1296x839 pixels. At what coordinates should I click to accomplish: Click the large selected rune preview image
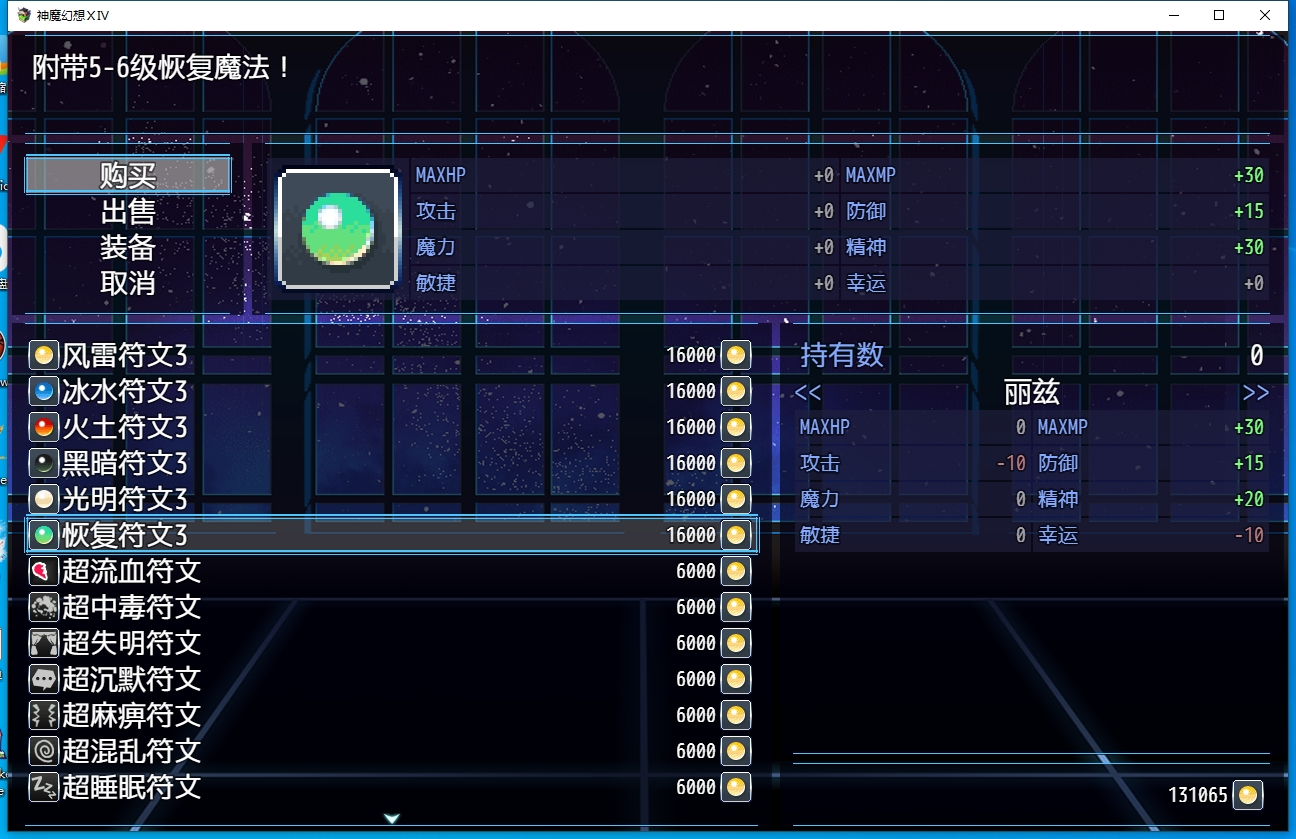tap(338, 229)
